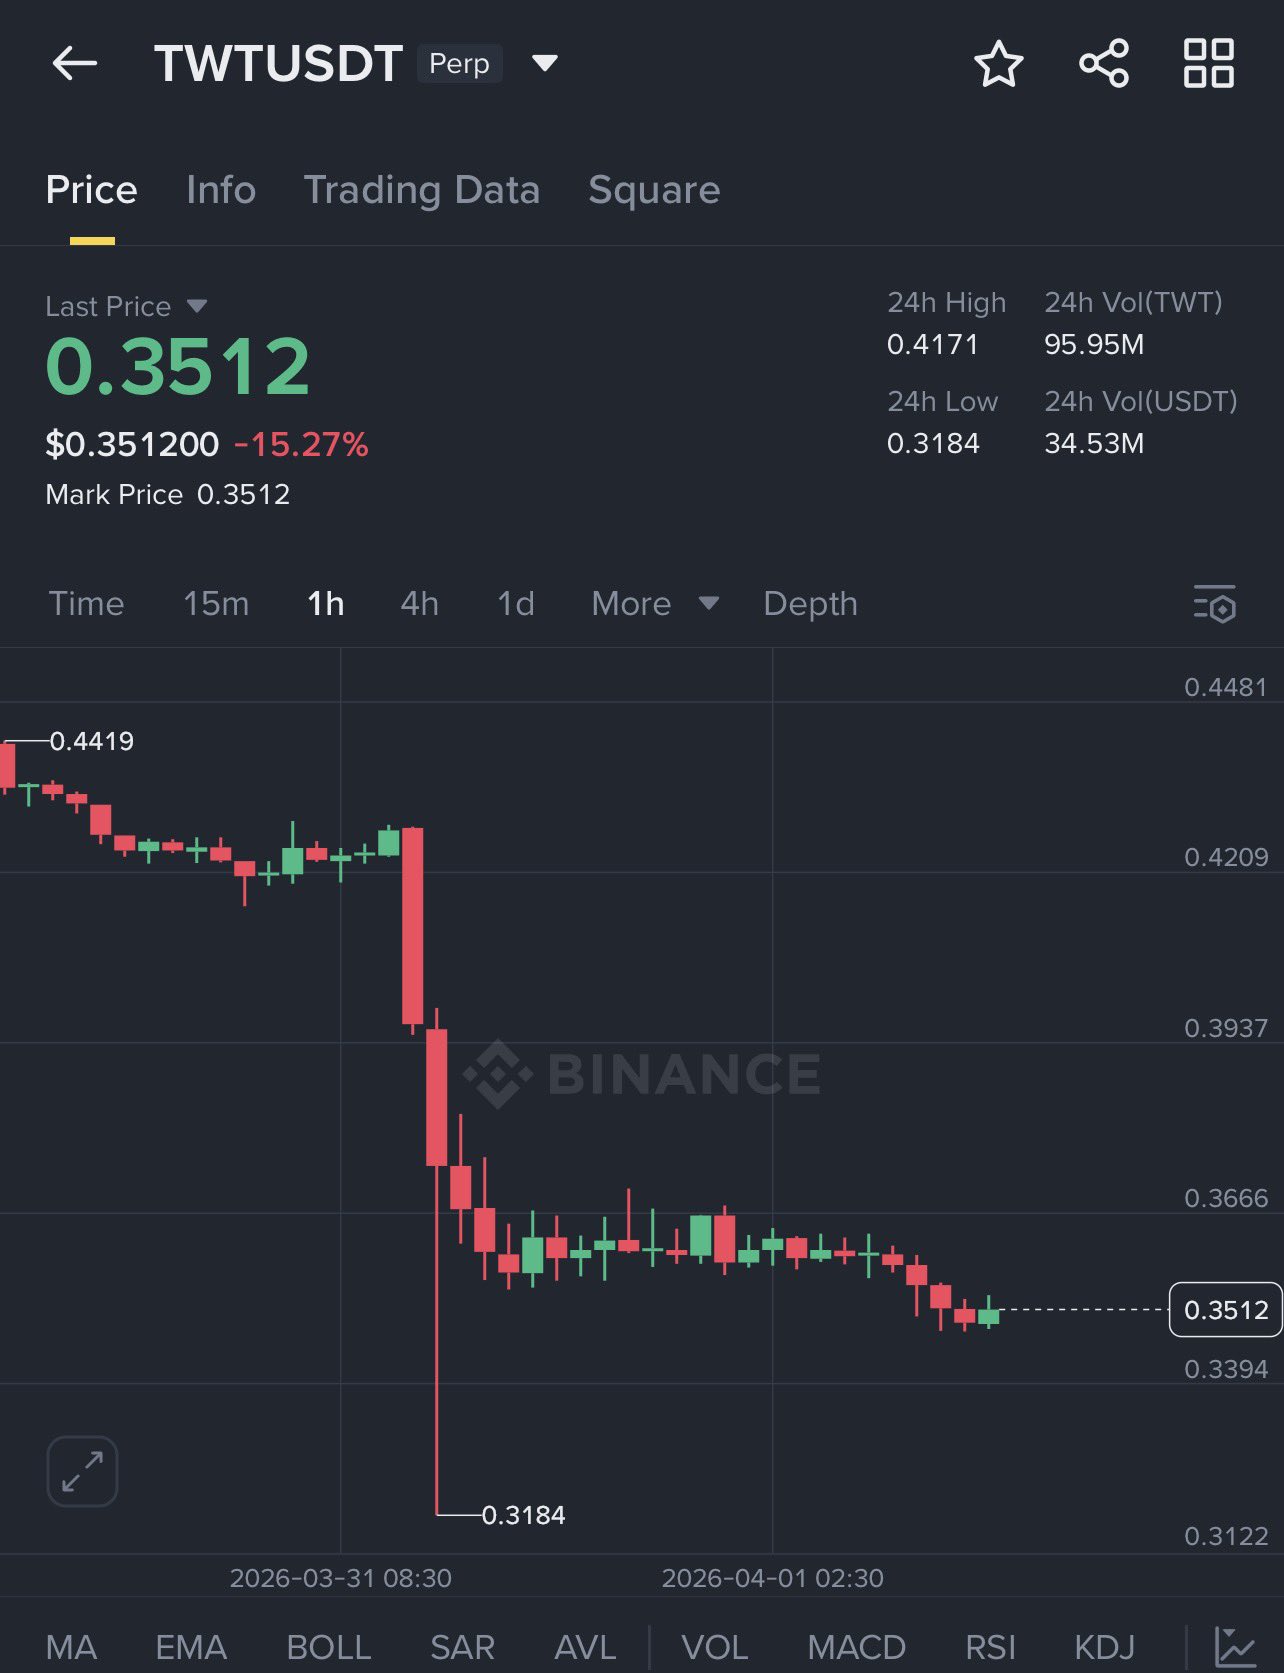Show the Depth chart
This screenshot has width=1284, height=1673.
[x=810, y=604]
